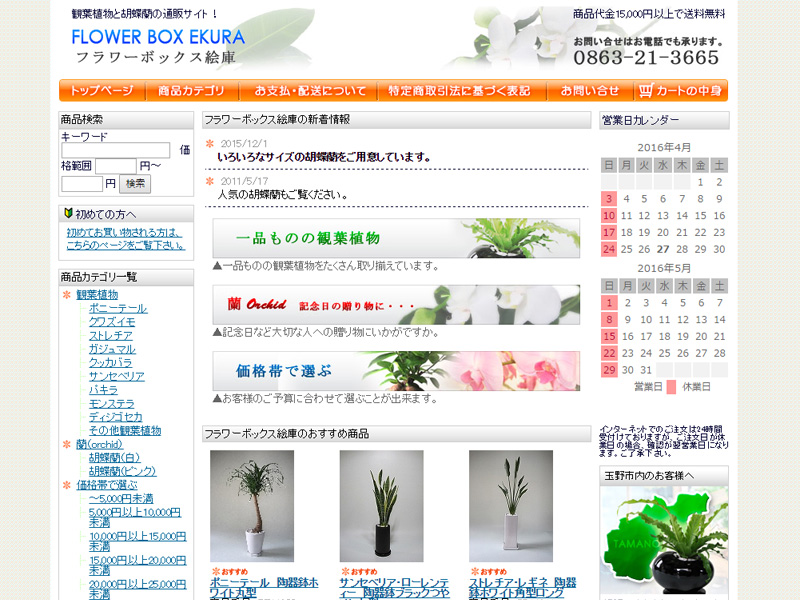Viewport: 800px width, 600px height.
Task: Click the 検索 search button
Action: (135, 184)
